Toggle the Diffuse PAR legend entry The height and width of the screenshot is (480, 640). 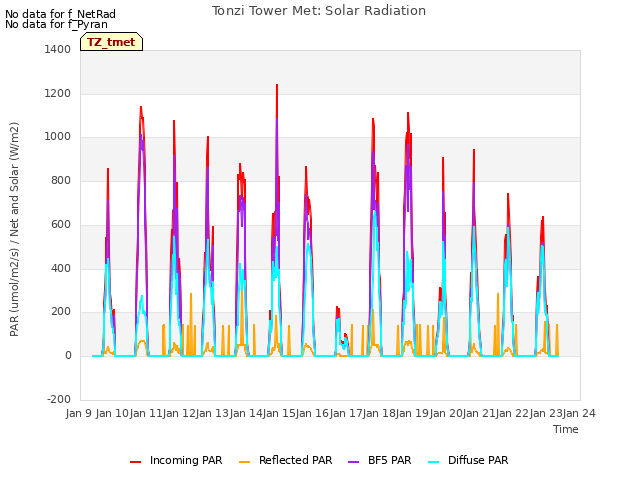click(468, 460)
